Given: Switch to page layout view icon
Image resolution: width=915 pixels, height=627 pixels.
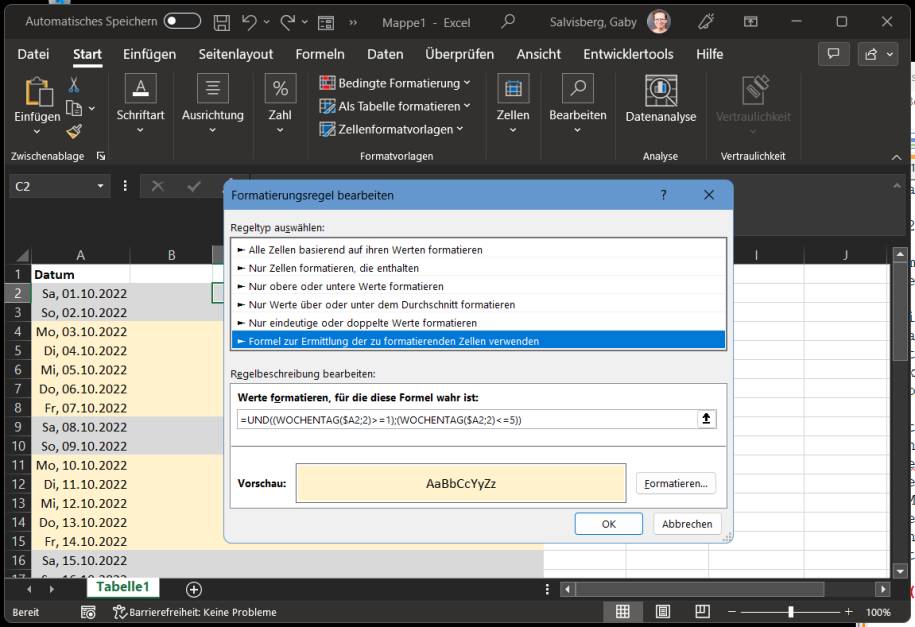Looking at the screenshot, I should pos(661,611).
